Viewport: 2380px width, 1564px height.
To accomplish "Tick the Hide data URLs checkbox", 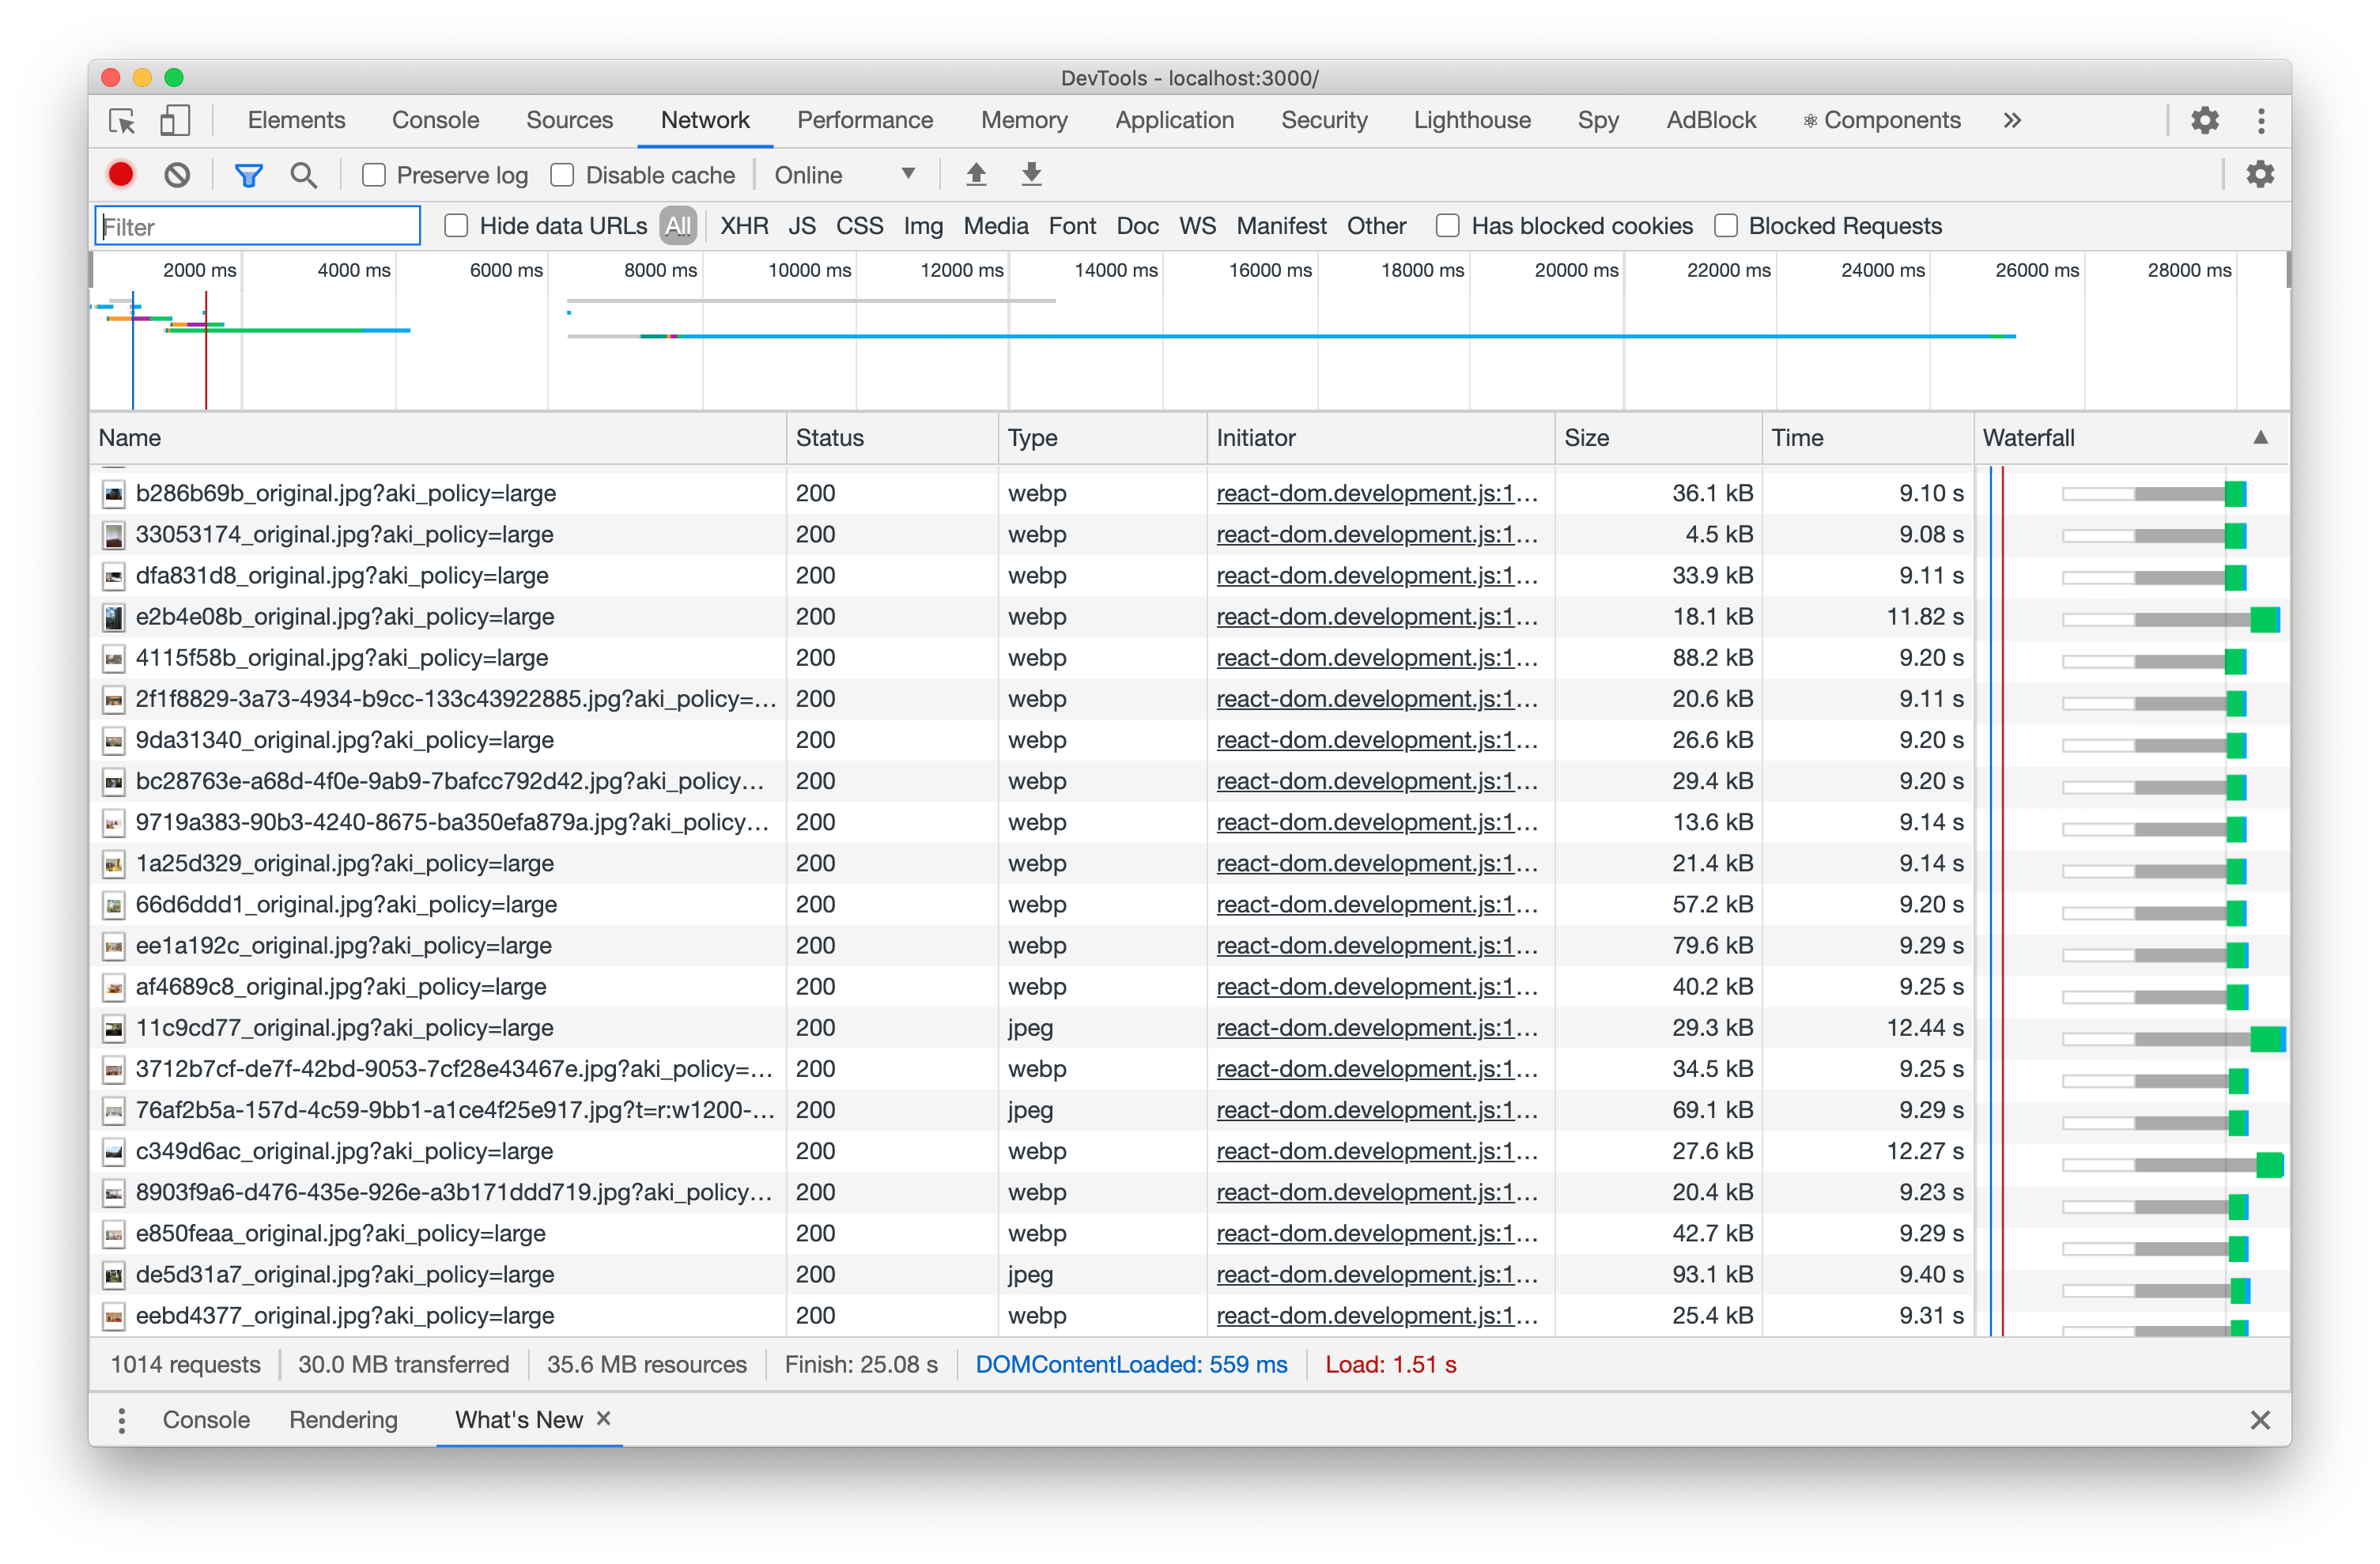I will tap(456, 226).
